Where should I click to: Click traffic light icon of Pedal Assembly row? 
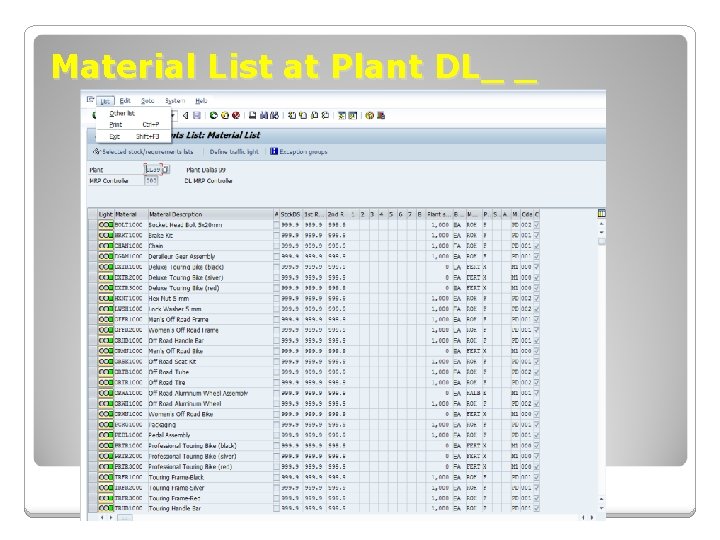[106, 435]
